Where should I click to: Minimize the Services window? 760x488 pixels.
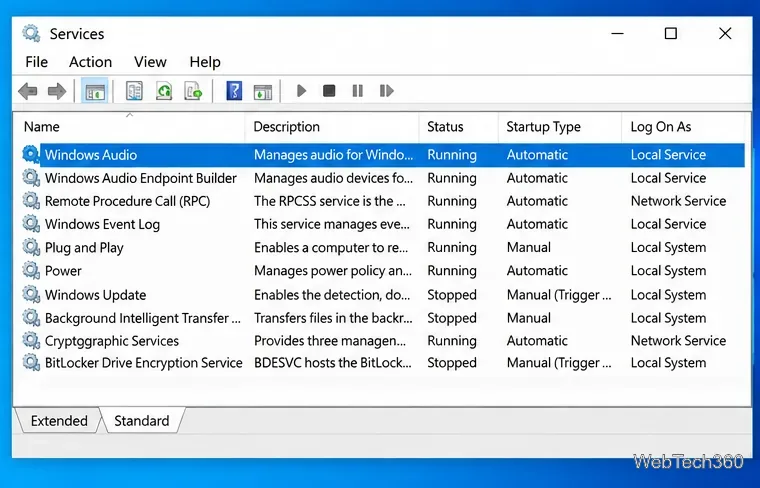coord(618,33)
